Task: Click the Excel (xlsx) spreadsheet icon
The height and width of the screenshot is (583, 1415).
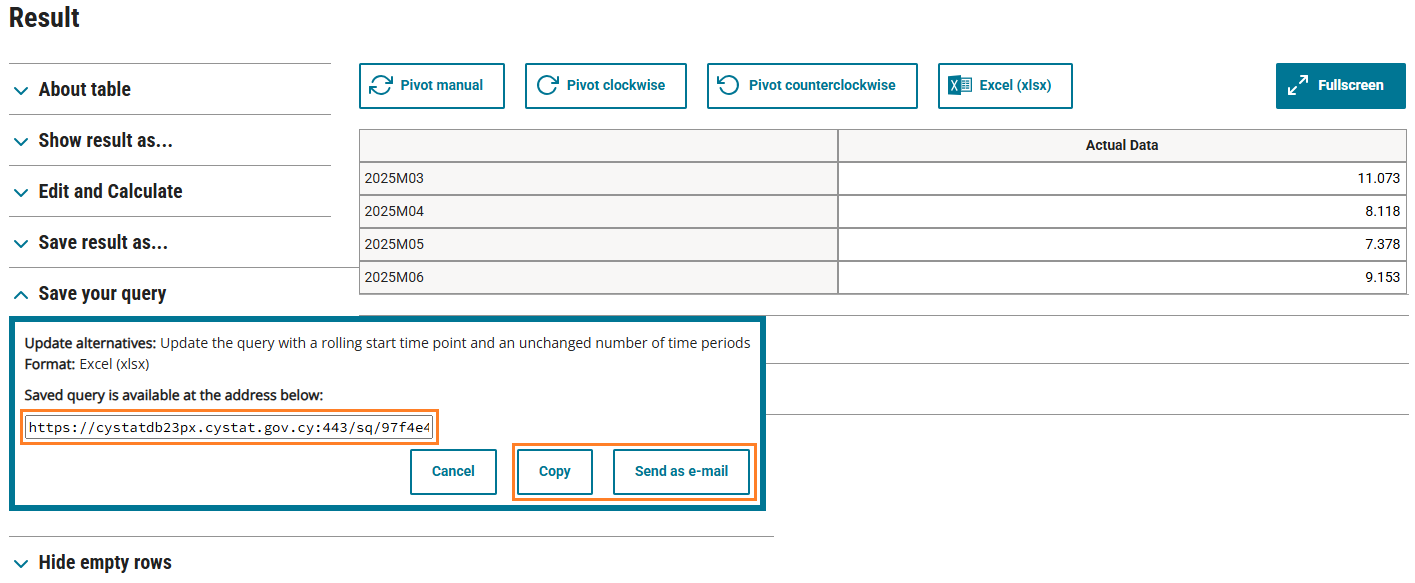Action: (x=960, y=86)
